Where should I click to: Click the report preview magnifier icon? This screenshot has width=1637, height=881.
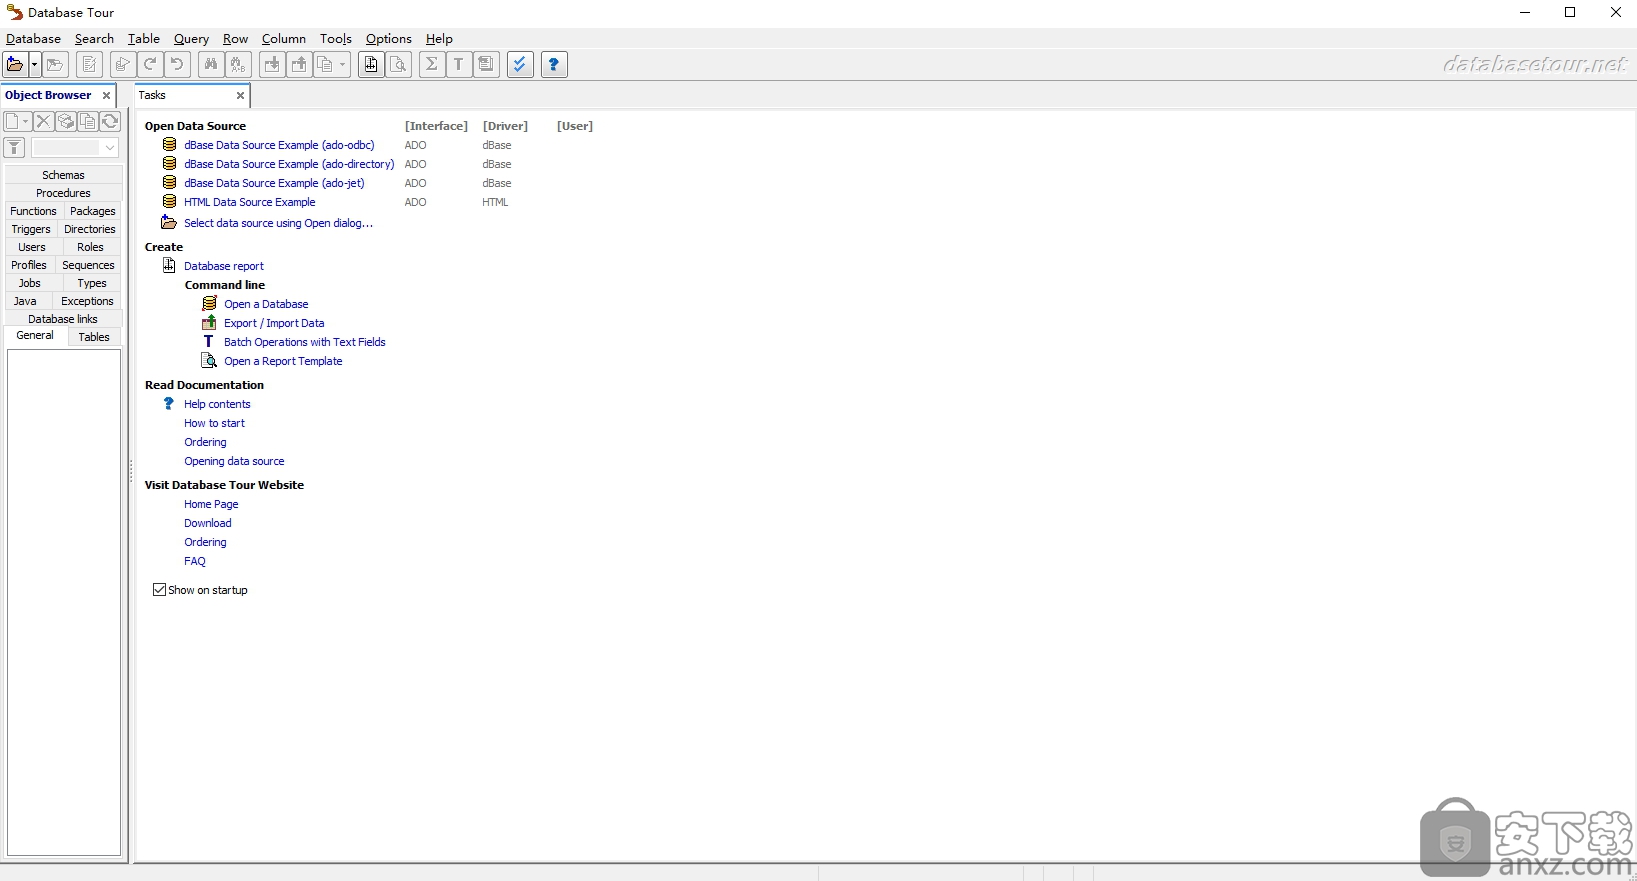(399, 65)
